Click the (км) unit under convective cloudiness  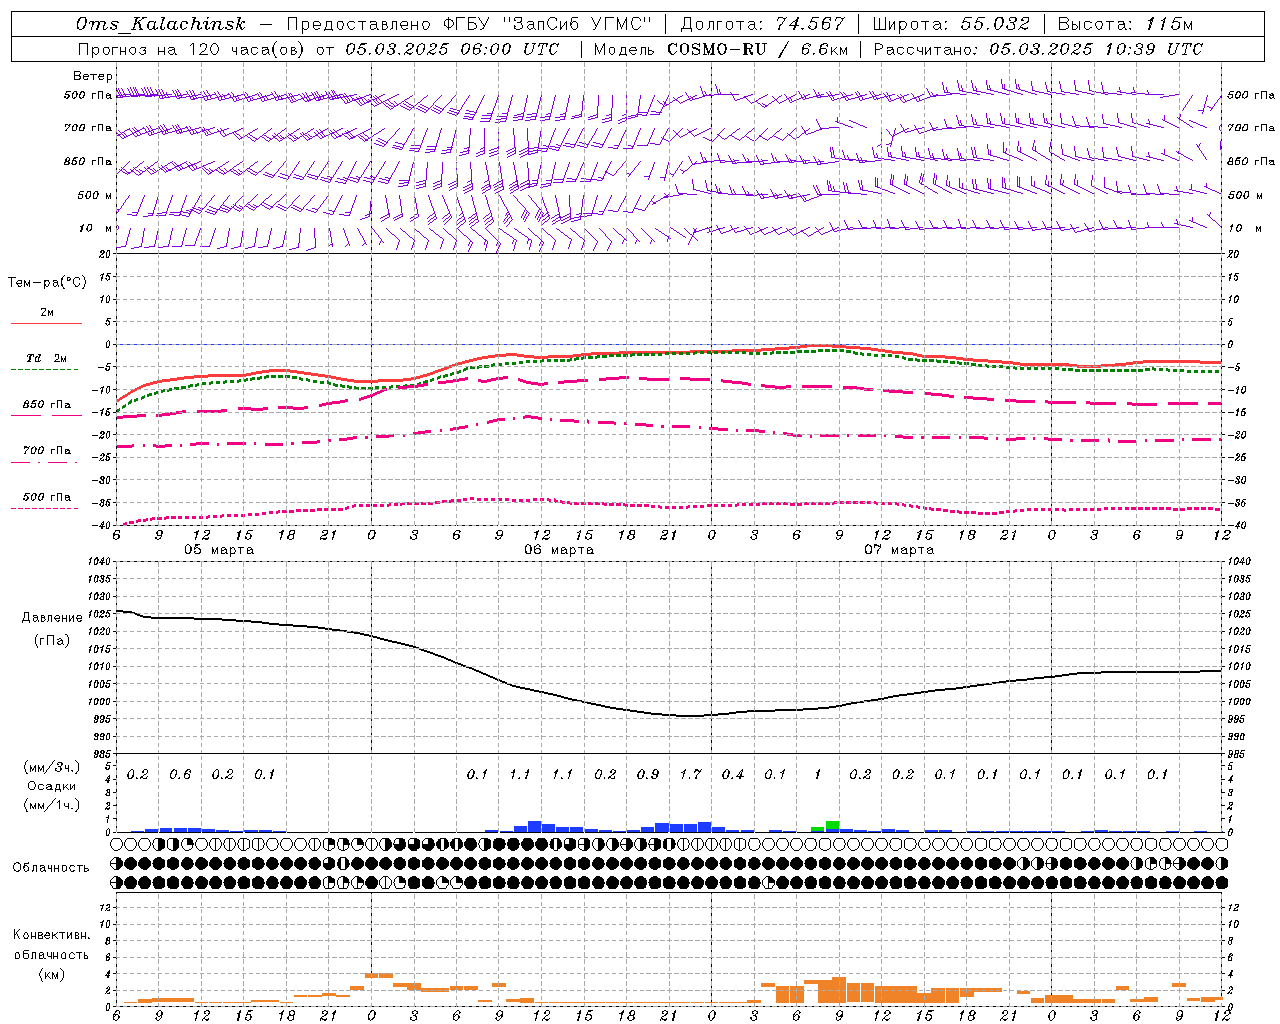(51, 974)
